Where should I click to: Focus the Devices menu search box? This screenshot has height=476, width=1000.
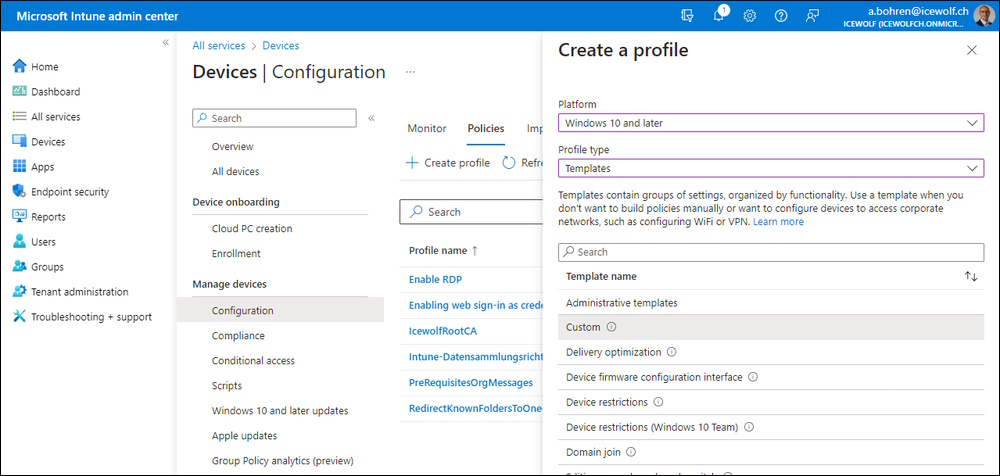[274, 118]
